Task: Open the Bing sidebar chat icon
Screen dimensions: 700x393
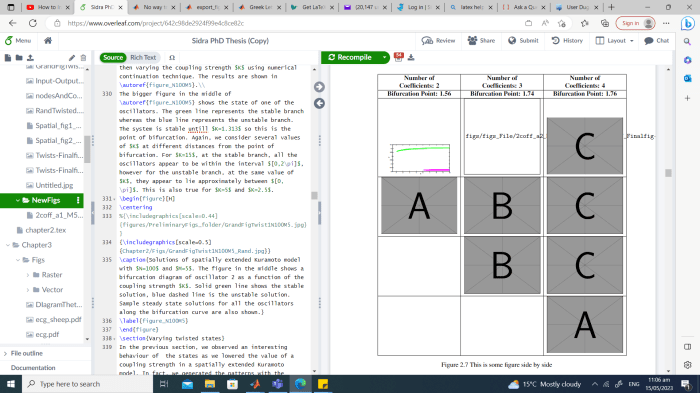Action: click(x=688, y=23)
